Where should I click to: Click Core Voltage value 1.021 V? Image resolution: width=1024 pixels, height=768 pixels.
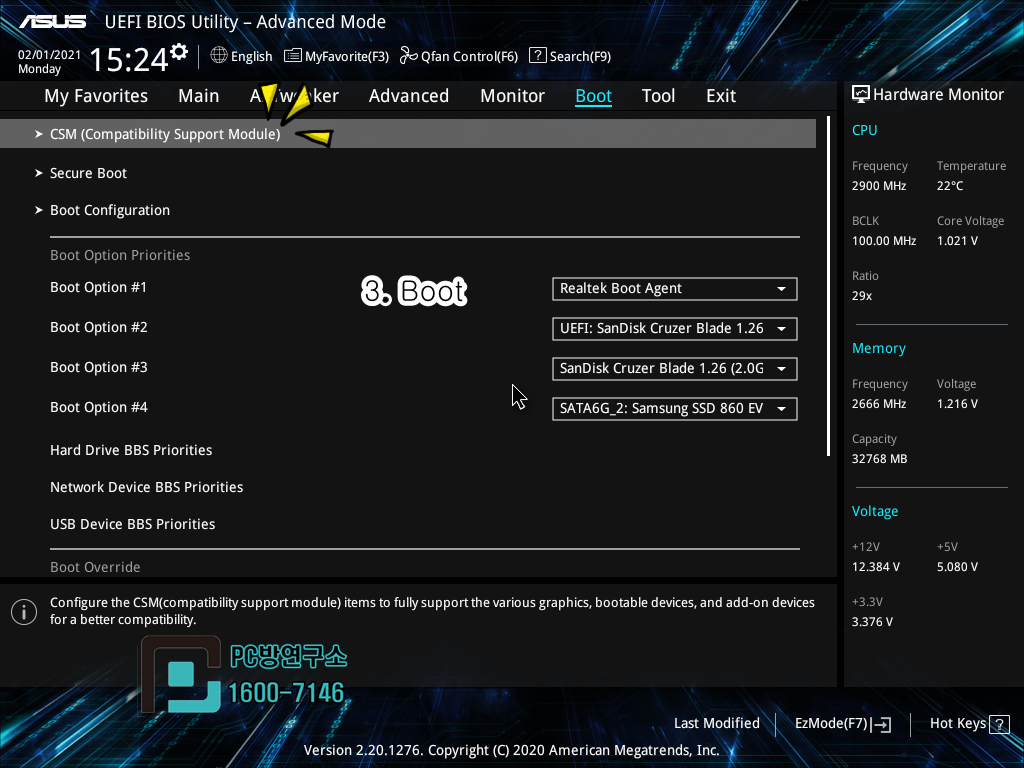[x=957, y=241]
